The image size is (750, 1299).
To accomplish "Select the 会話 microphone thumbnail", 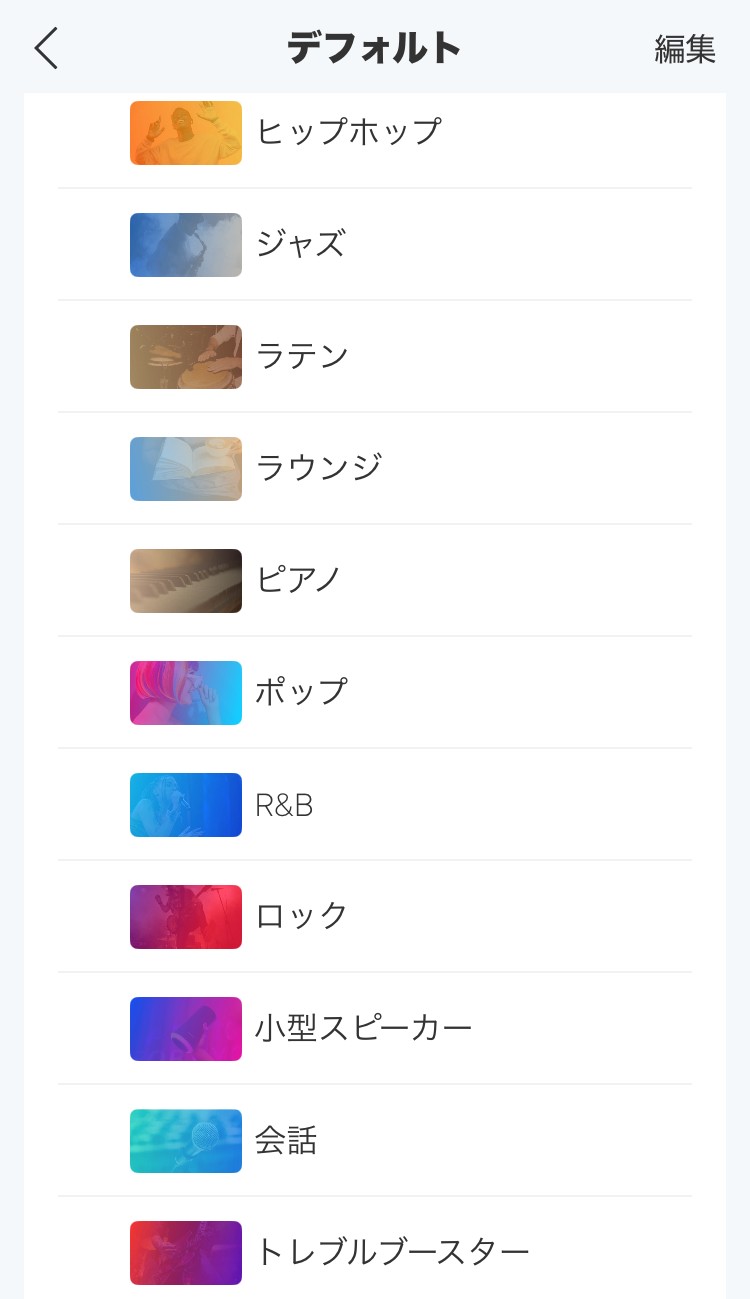I will click(x=186, y=1141).
